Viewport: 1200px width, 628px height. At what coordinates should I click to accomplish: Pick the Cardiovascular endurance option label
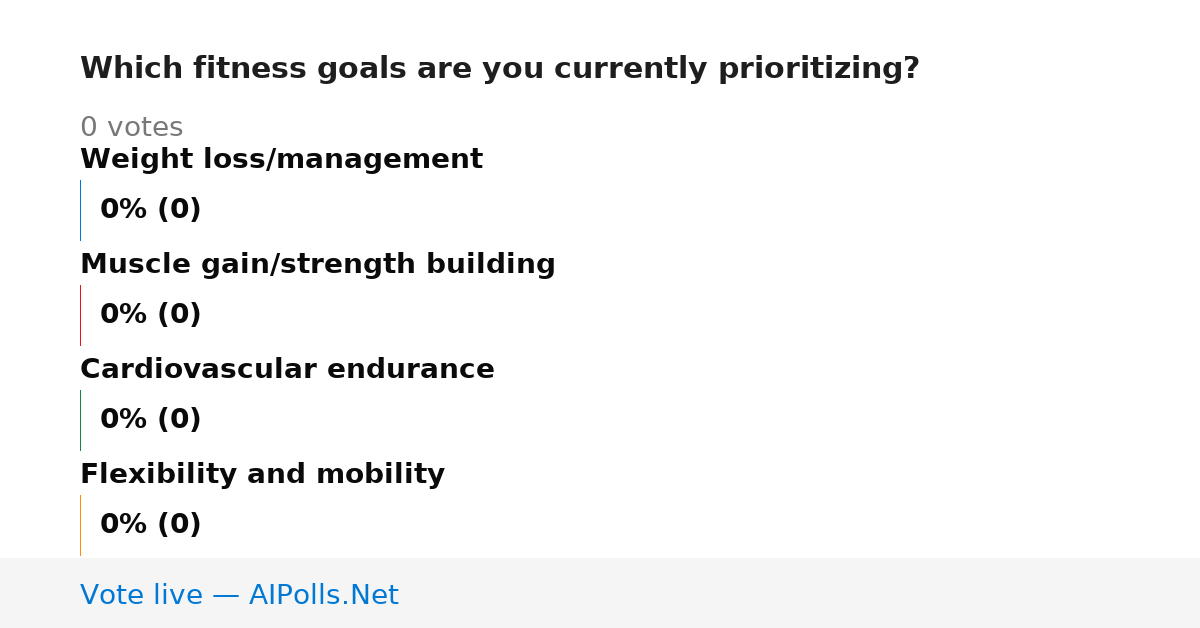tap(287, 370)
